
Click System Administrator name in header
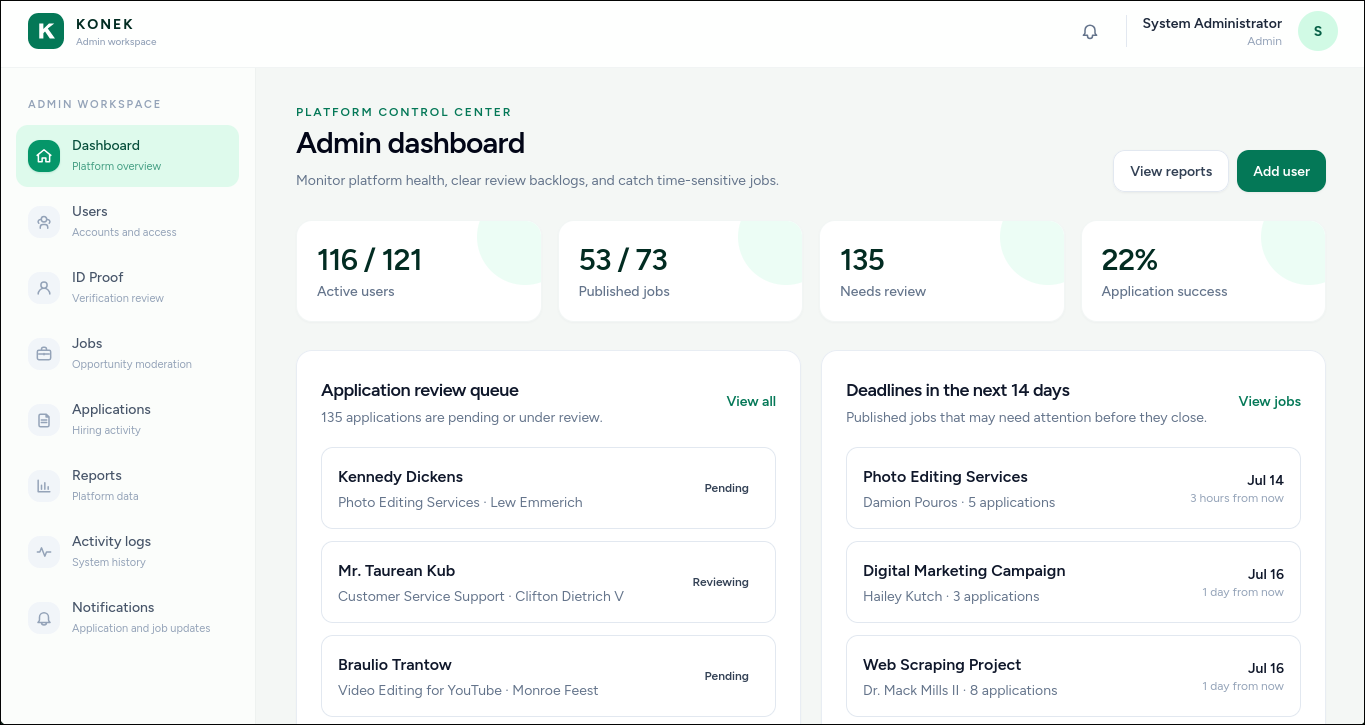click(x=1212, y=23)
